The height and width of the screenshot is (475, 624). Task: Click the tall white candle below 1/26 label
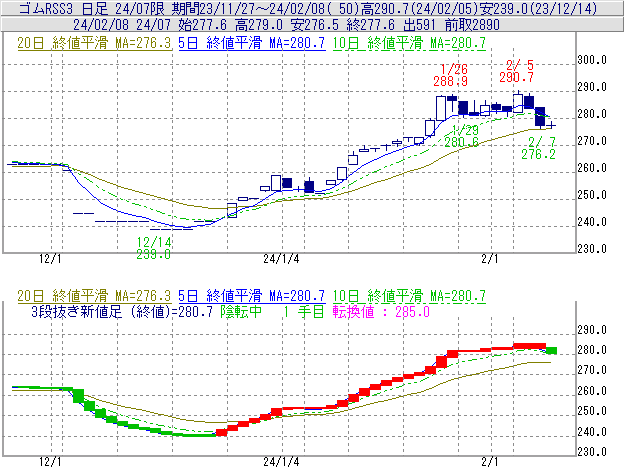pyautogui.click(x=441, y=108)
